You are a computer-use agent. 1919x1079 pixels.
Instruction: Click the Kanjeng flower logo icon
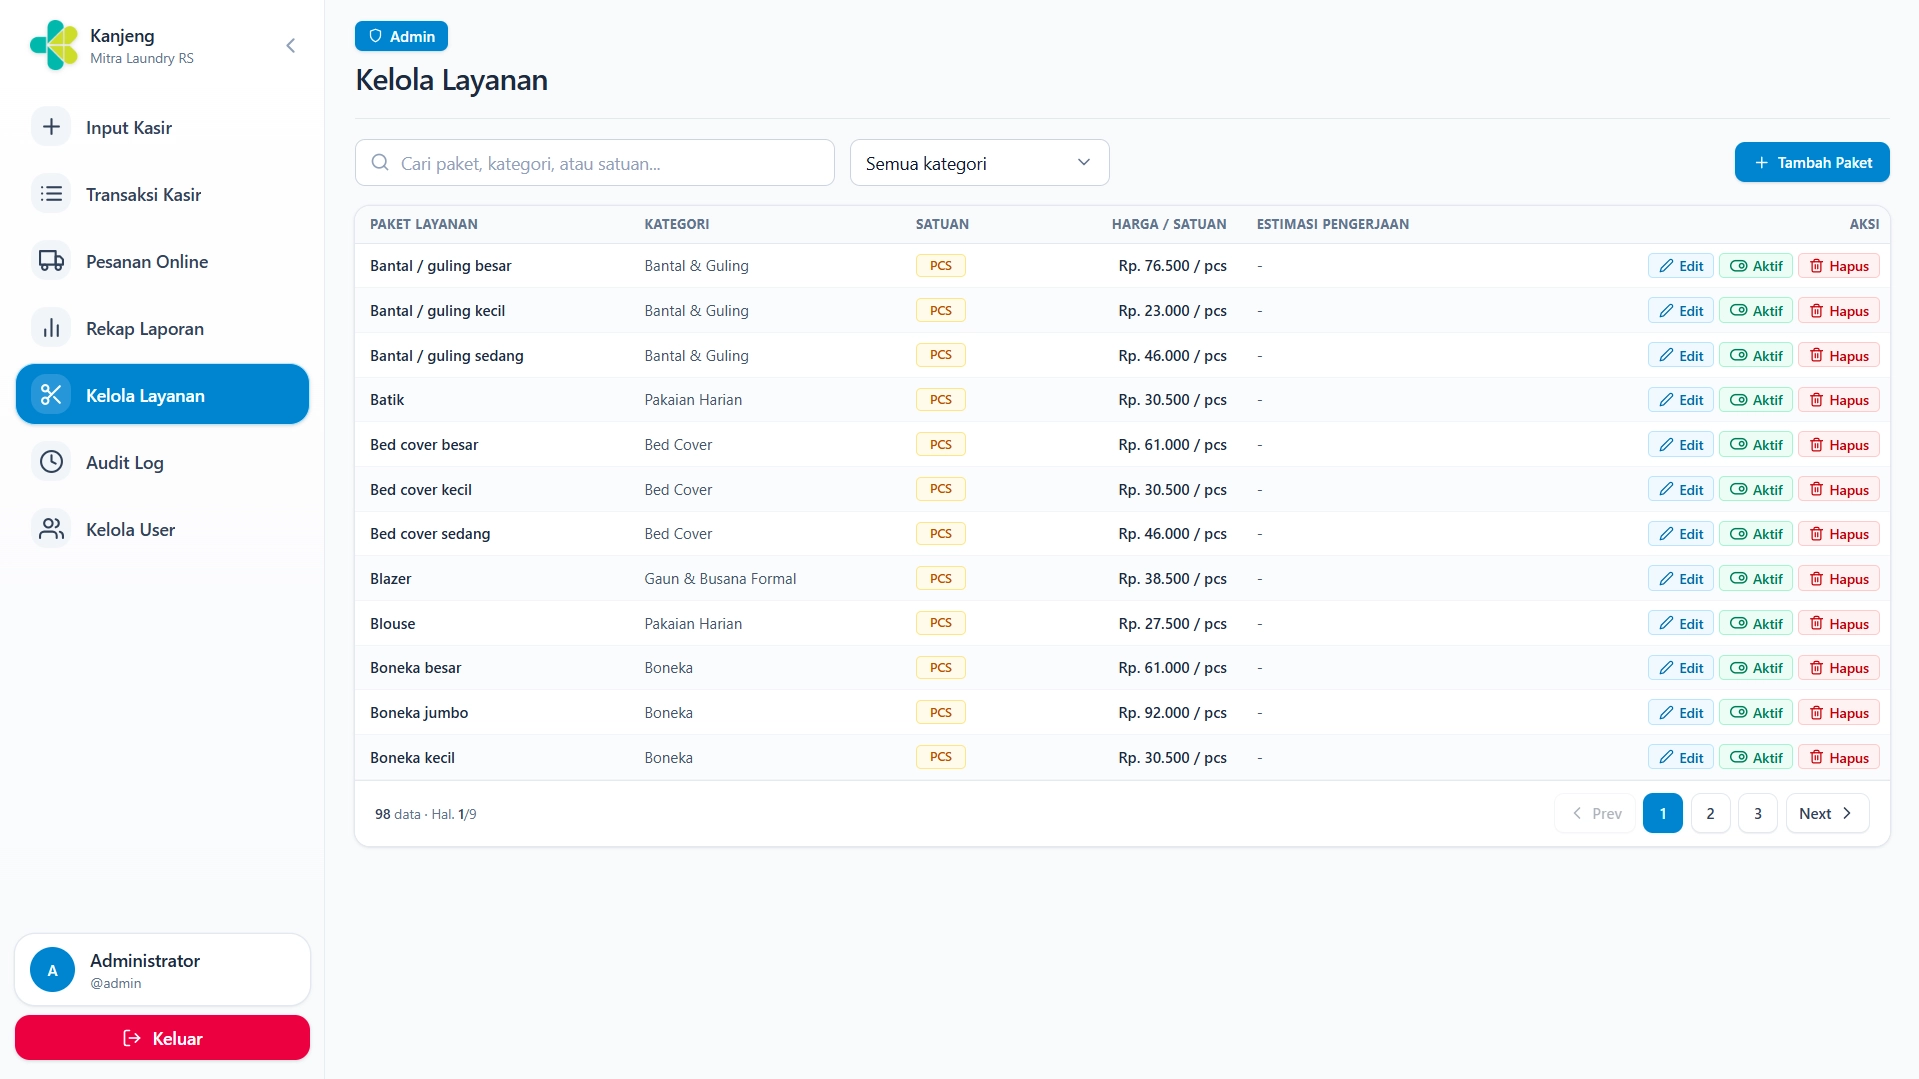(54, 45)
